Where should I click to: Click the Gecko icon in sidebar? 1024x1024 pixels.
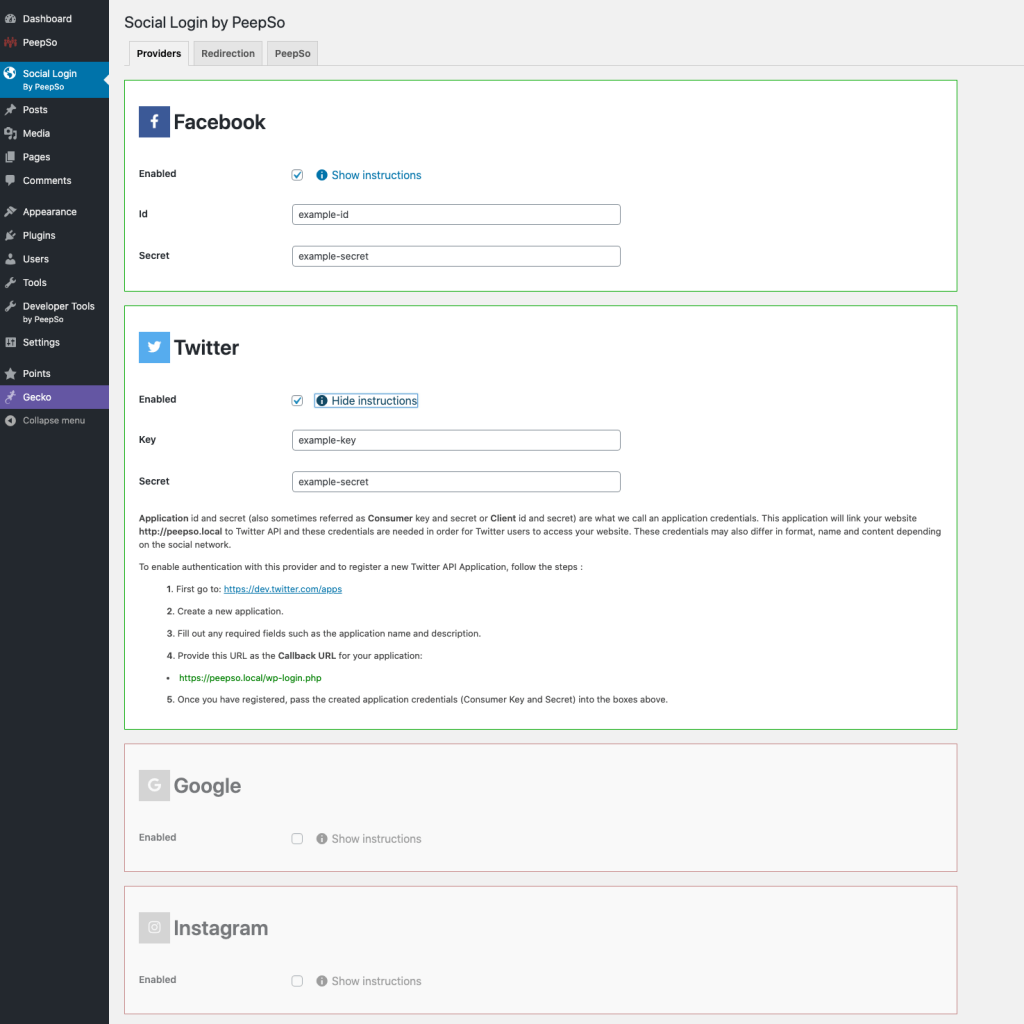click(10, 397)
